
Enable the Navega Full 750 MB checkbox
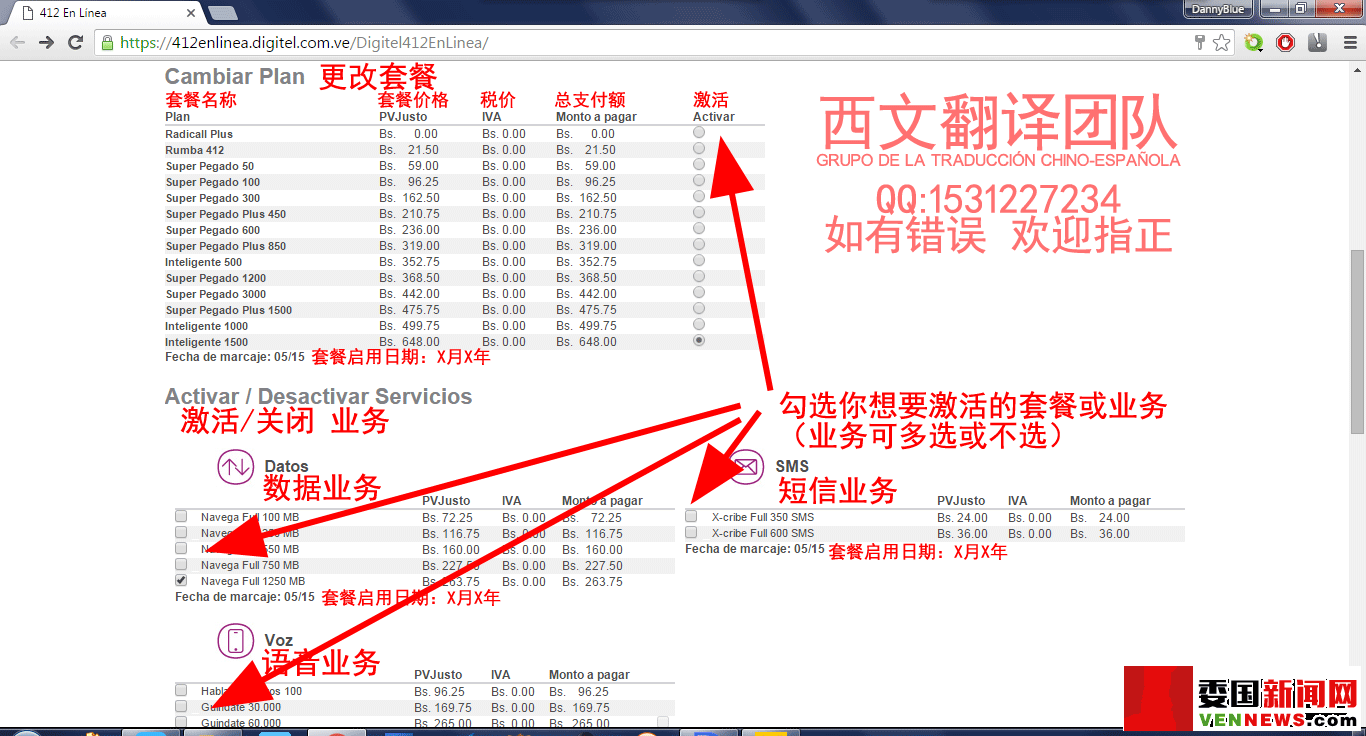tap(181, 565)
